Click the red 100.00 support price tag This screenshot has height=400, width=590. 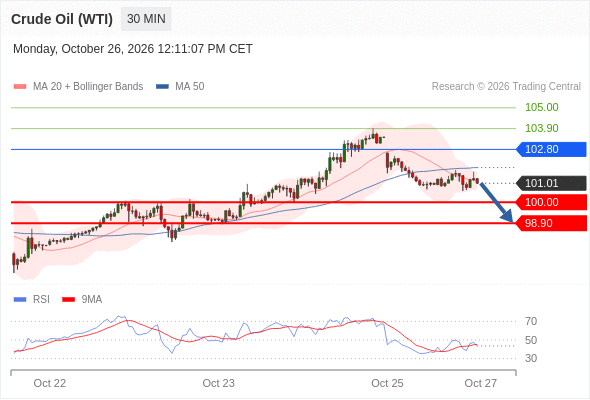(551, 202)
